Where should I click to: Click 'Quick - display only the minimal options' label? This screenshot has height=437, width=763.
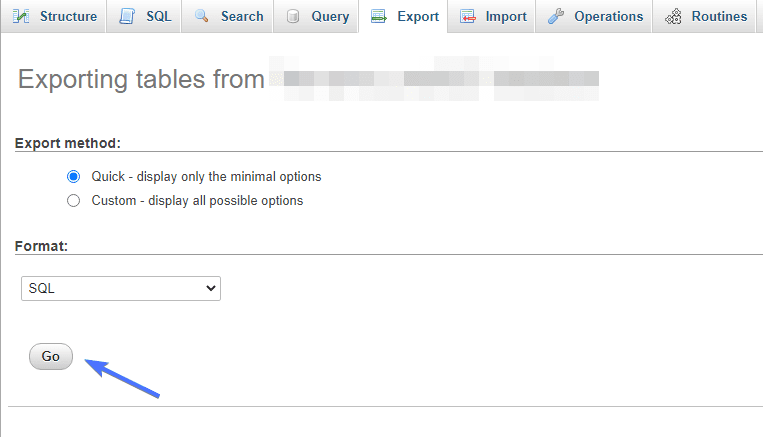[x=206, y=177]
